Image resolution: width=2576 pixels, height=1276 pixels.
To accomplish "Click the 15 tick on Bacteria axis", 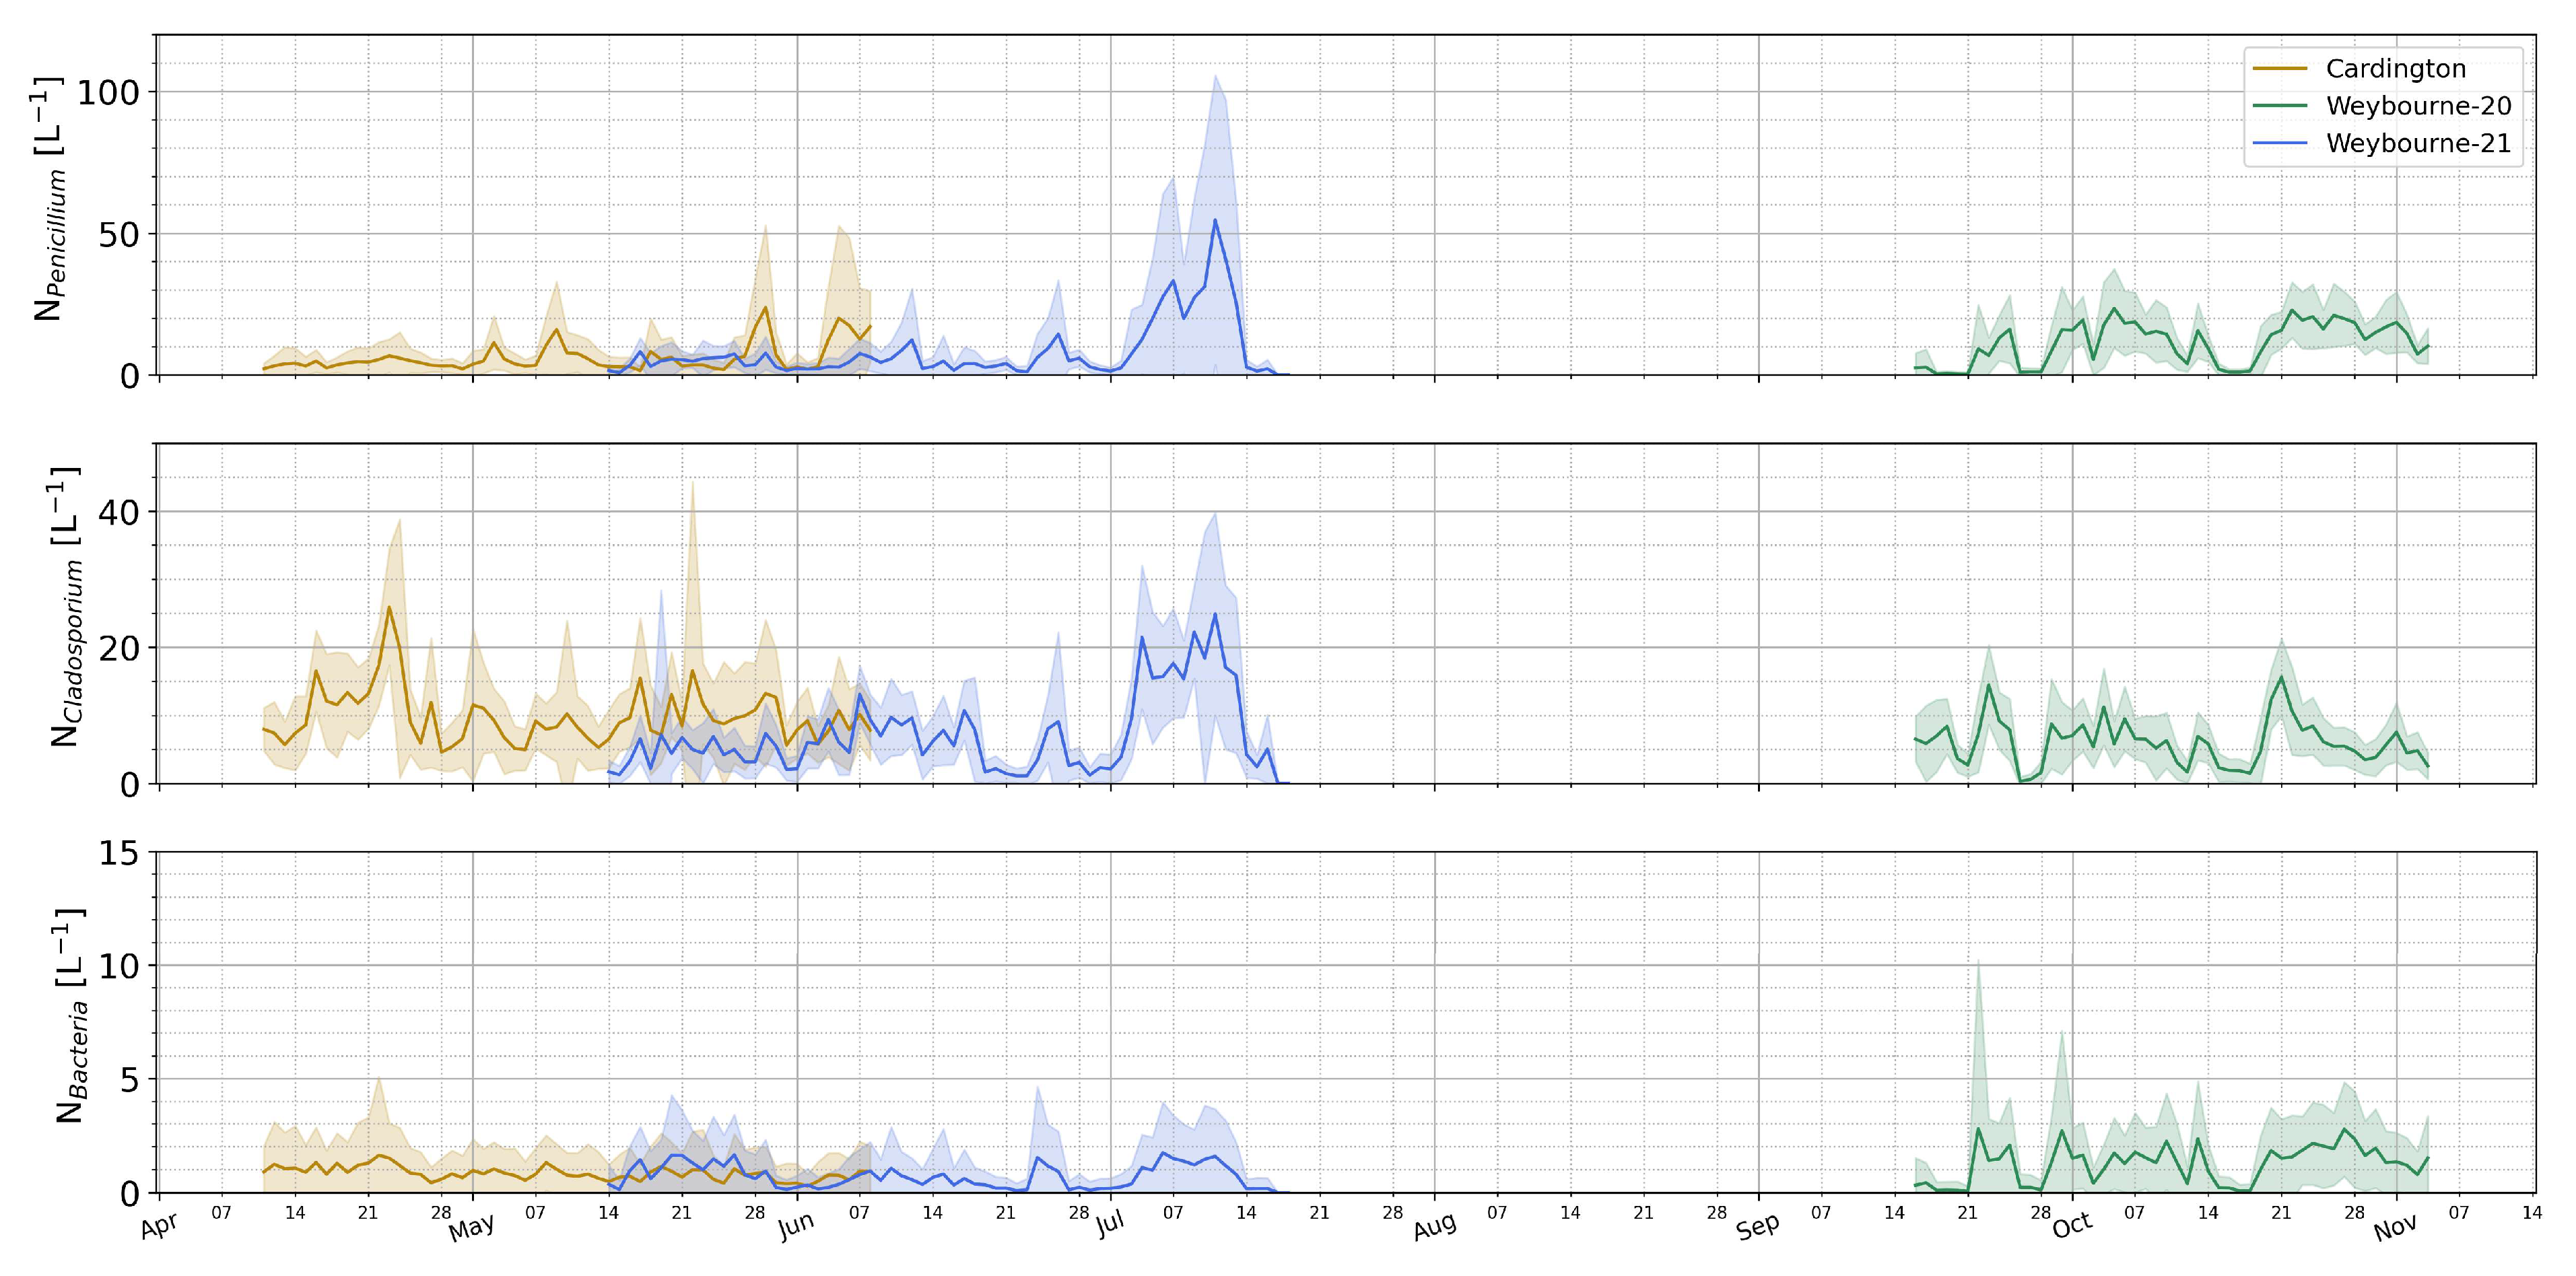I will [118, 853].
